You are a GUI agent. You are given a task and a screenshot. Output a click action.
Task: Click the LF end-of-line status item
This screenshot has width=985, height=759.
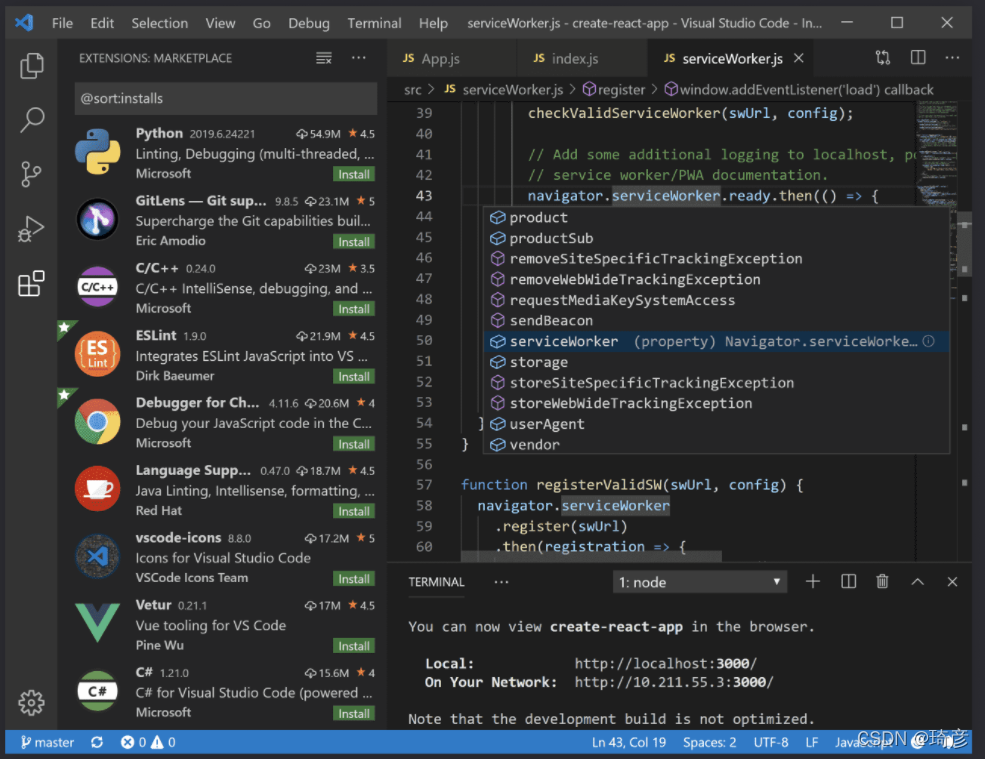812,742
